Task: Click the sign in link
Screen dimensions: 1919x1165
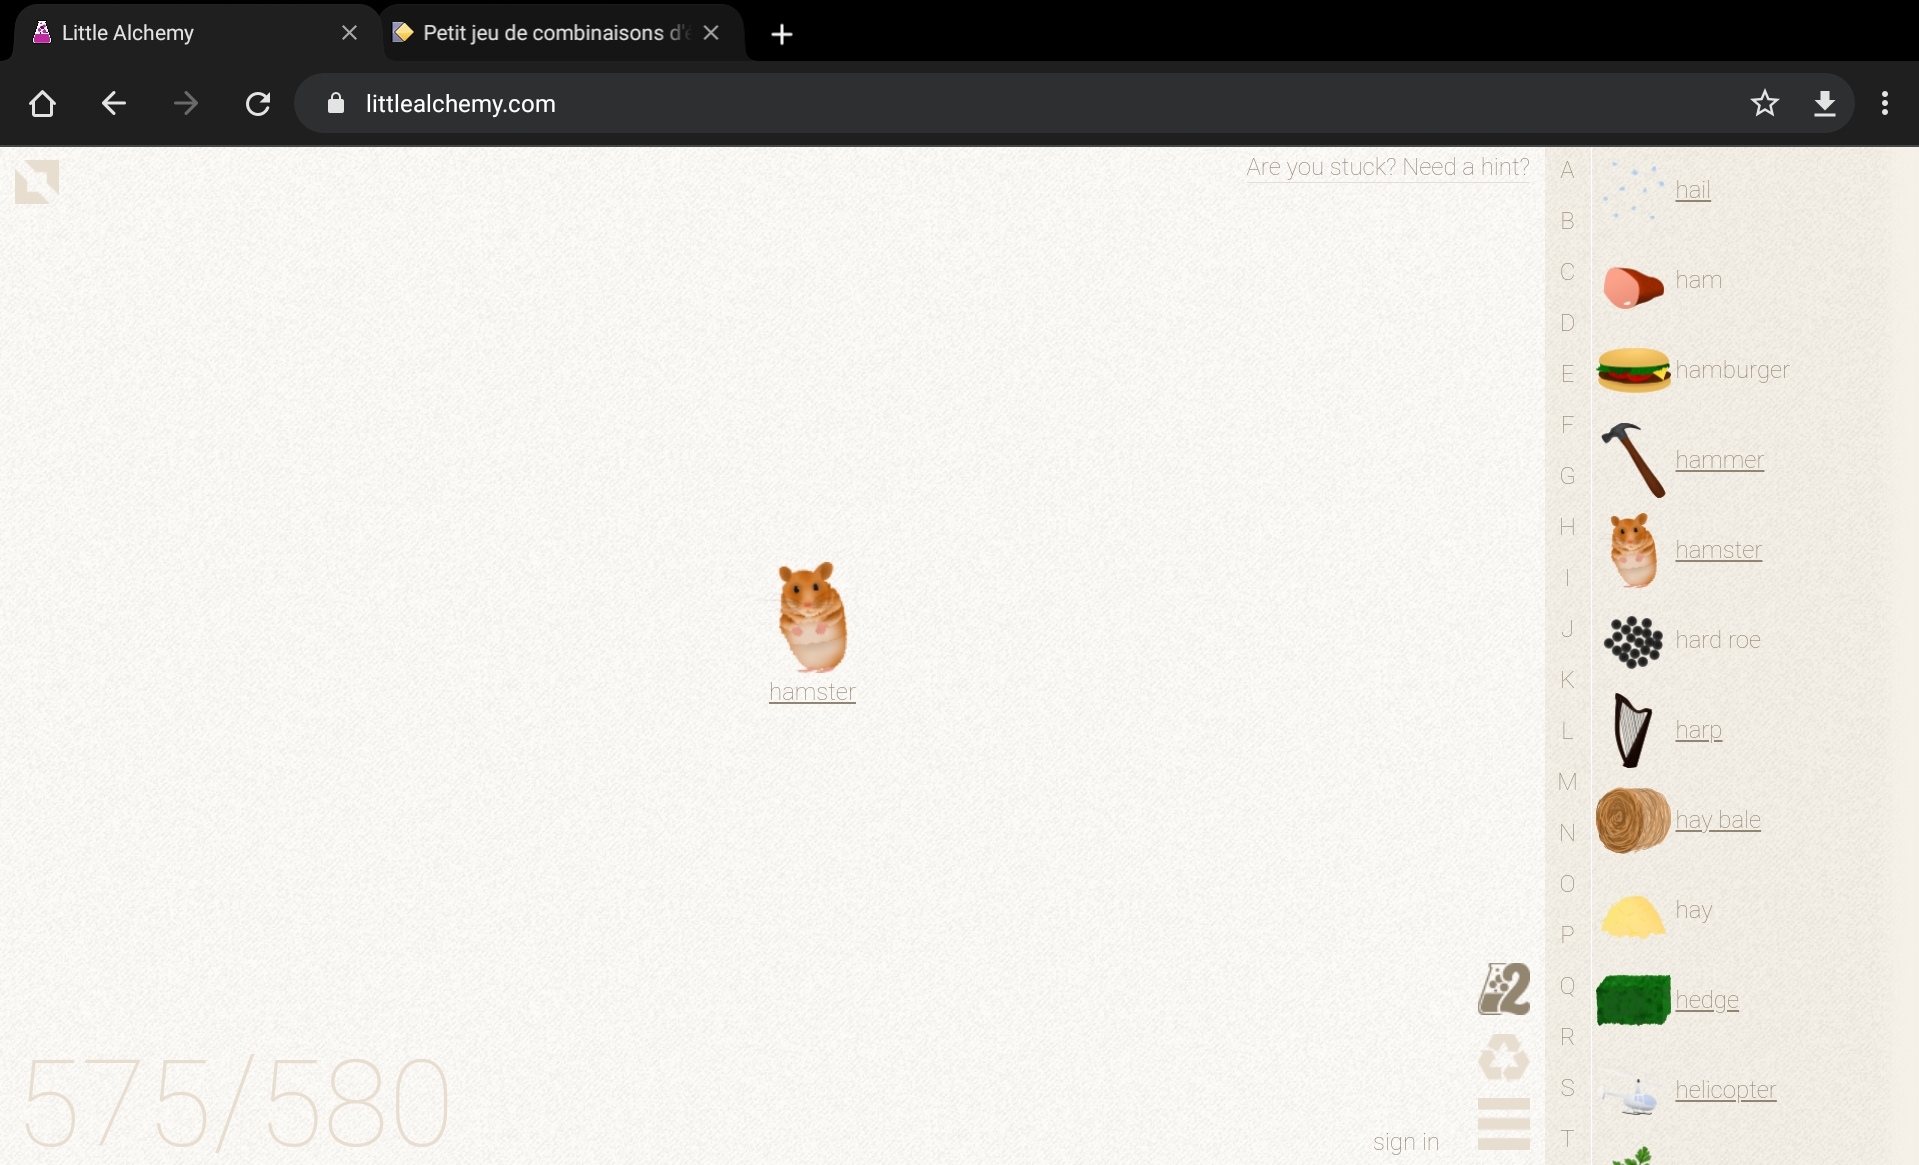Action: [x=1405, y=1142]
